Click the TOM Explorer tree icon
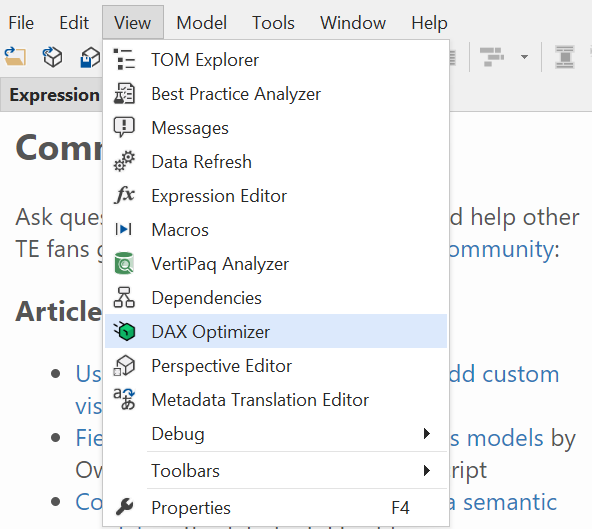This screenshot has width=592, height=529. point(124,60)
